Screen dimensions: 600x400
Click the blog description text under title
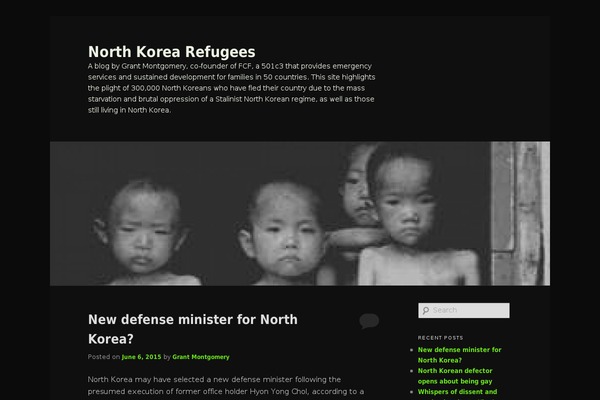click(232, 88)
